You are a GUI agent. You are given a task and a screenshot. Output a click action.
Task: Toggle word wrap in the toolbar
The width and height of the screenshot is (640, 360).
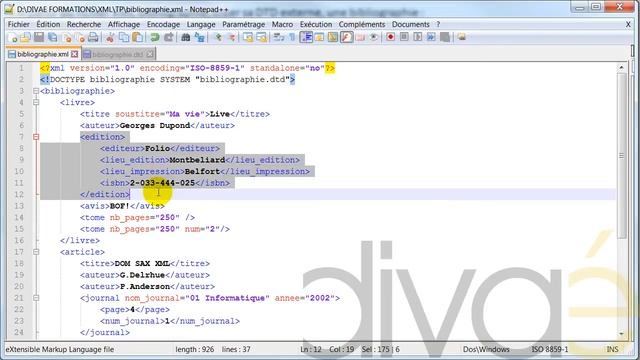point(279,38)
